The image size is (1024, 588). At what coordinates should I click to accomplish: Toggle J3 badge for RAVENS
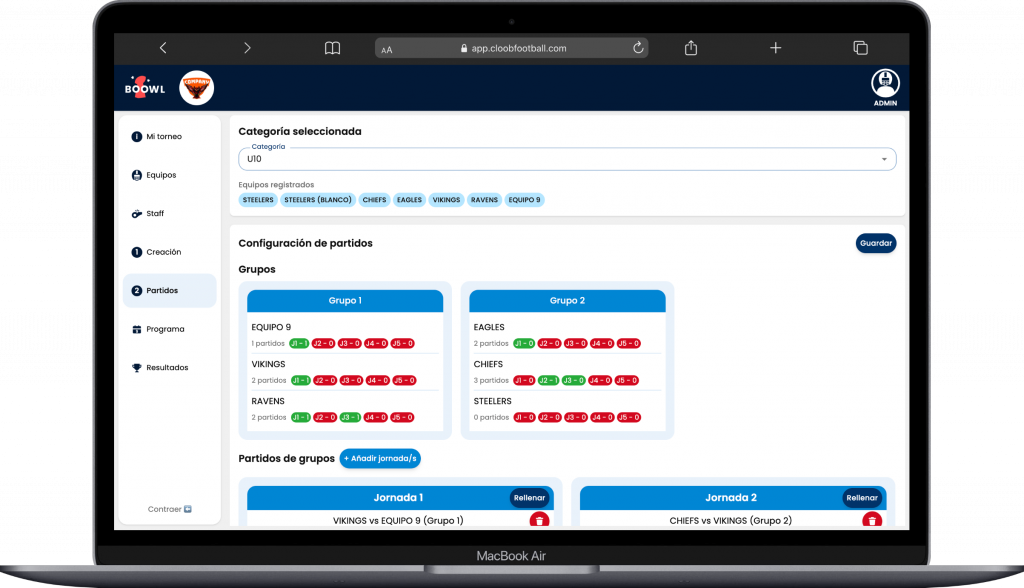(350, 417)
